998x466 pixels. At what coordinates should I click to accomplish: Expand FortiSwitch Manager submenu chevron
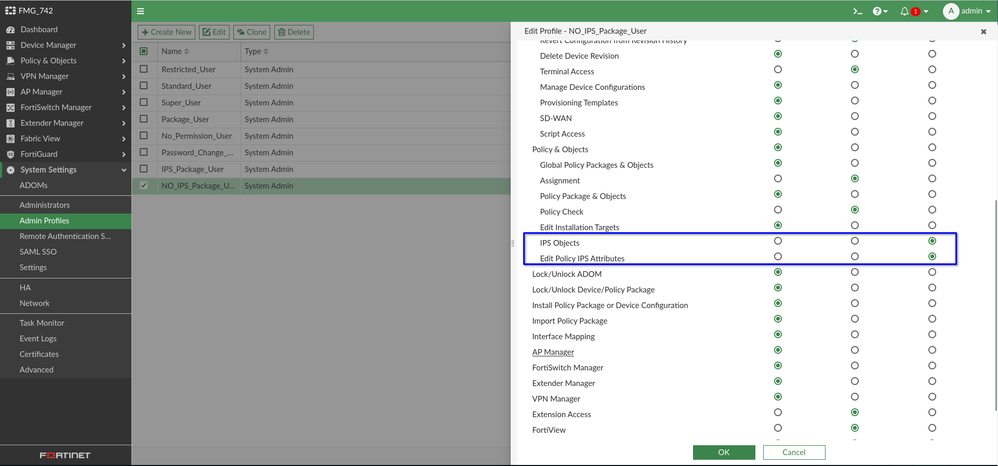(123, 108)
